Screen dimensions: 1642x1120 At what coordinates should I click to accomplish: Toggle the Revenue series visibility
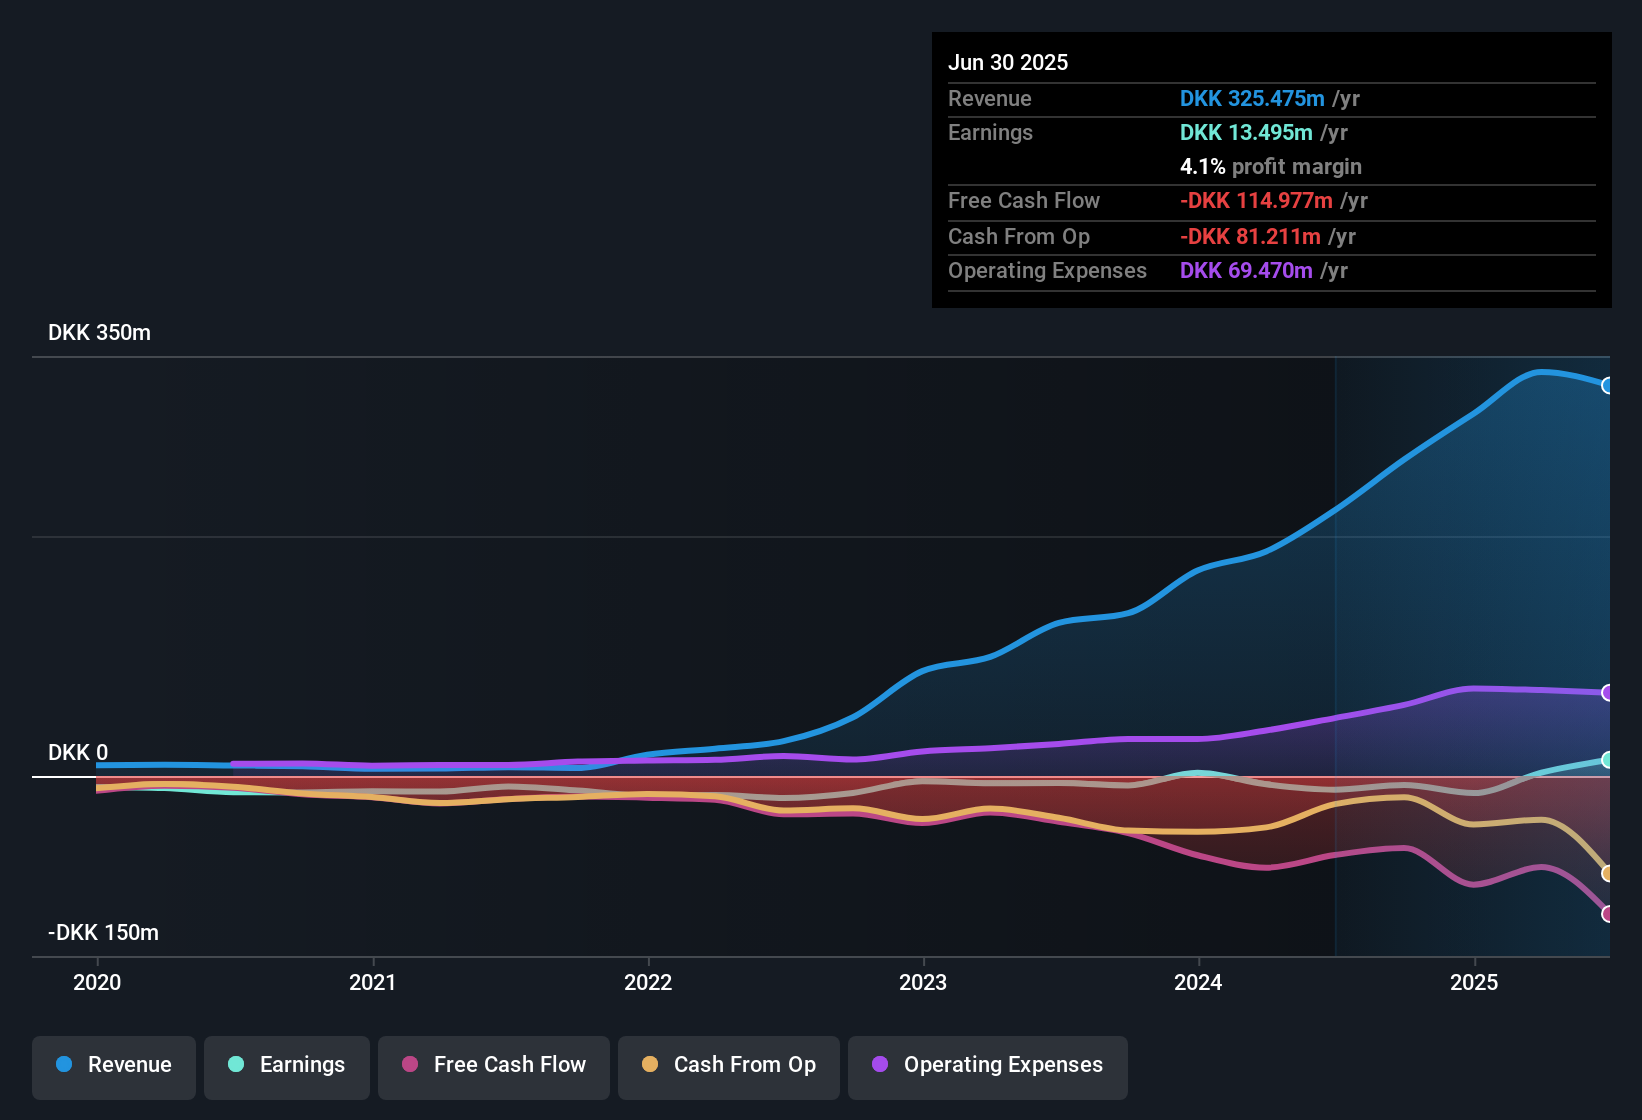pos(113,1065)
